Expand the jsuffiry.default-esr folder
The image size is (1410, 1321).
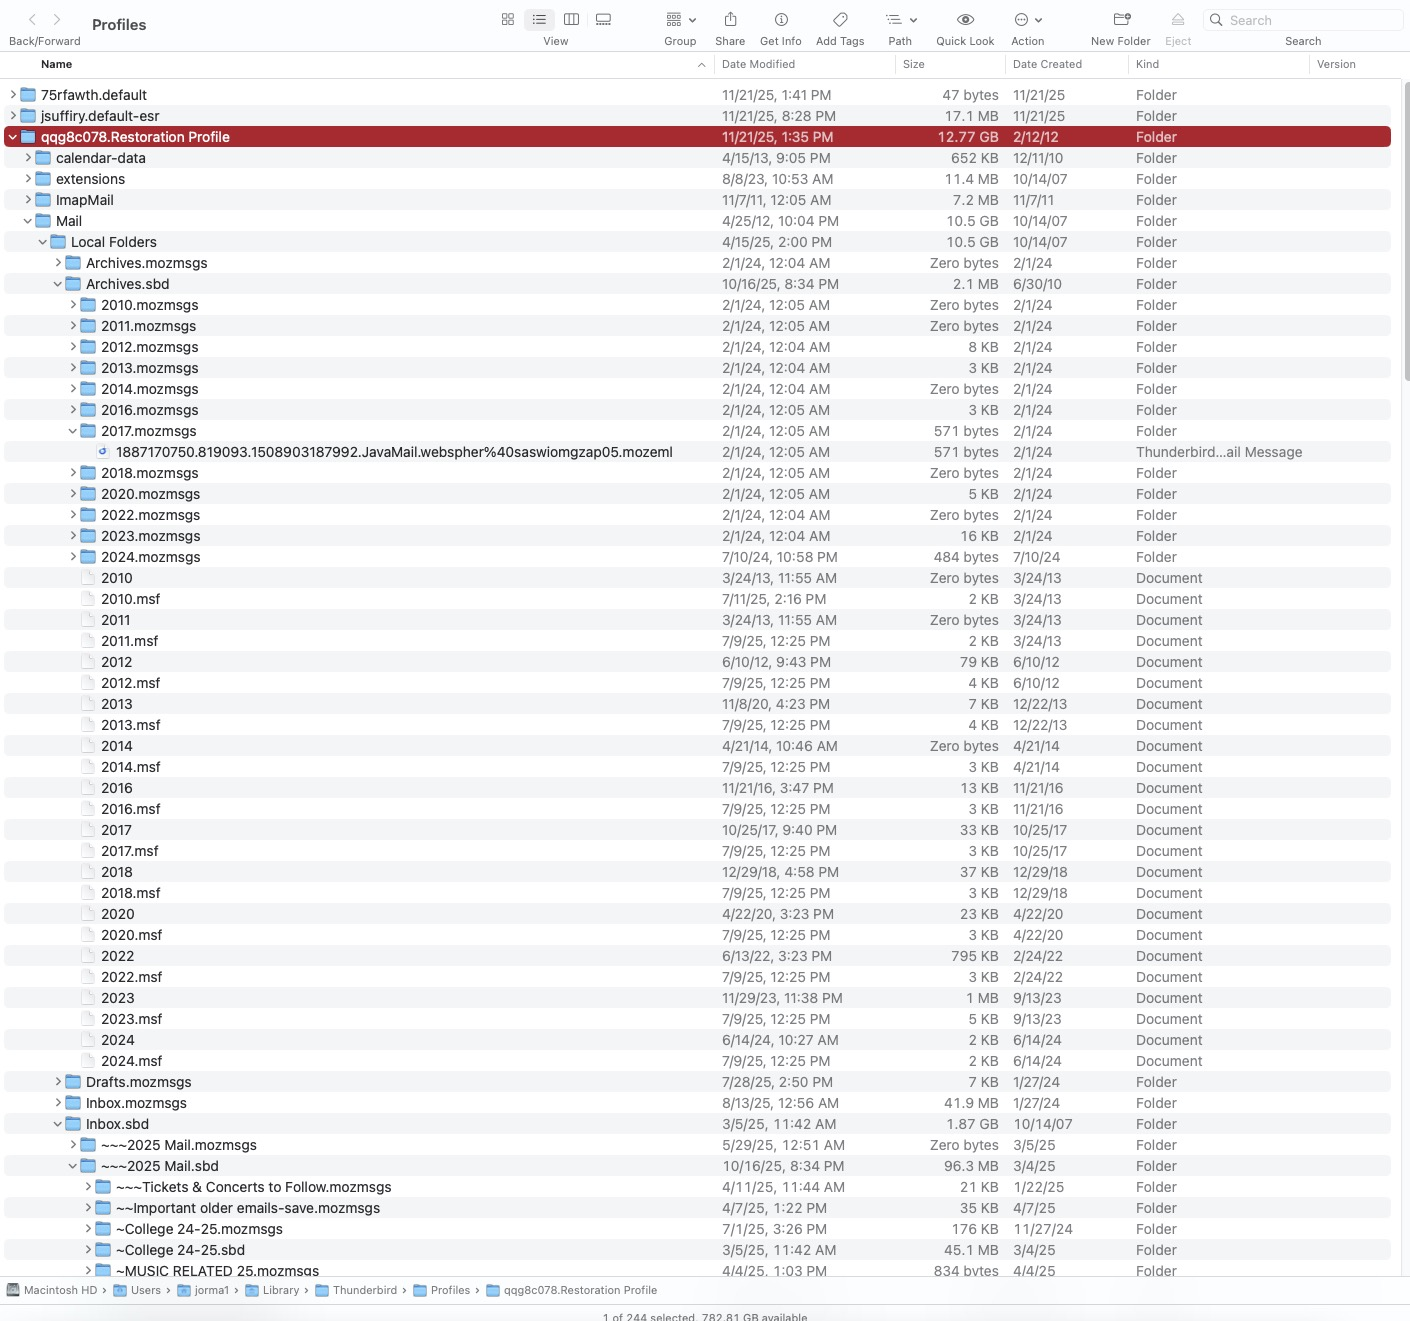coord(13,116)
